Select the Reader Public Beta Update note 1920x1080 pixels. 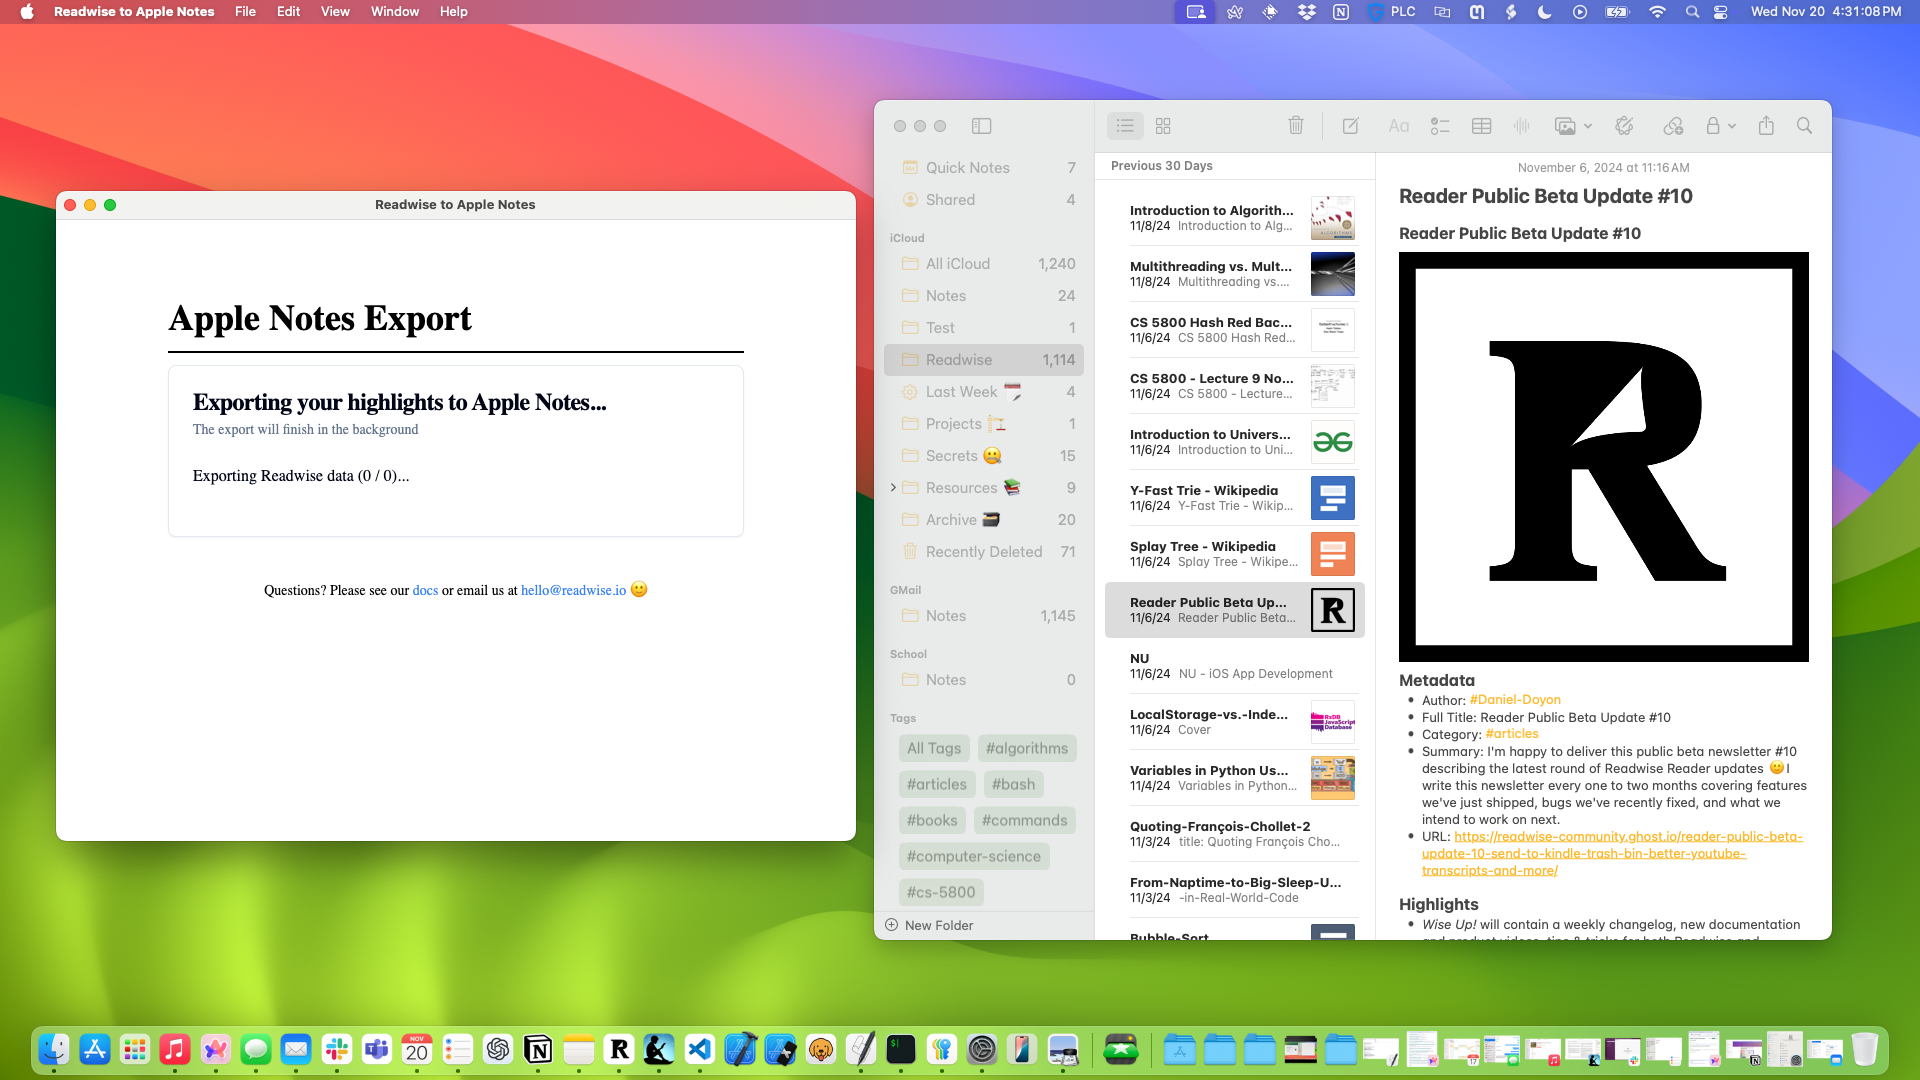(1234, 609)
